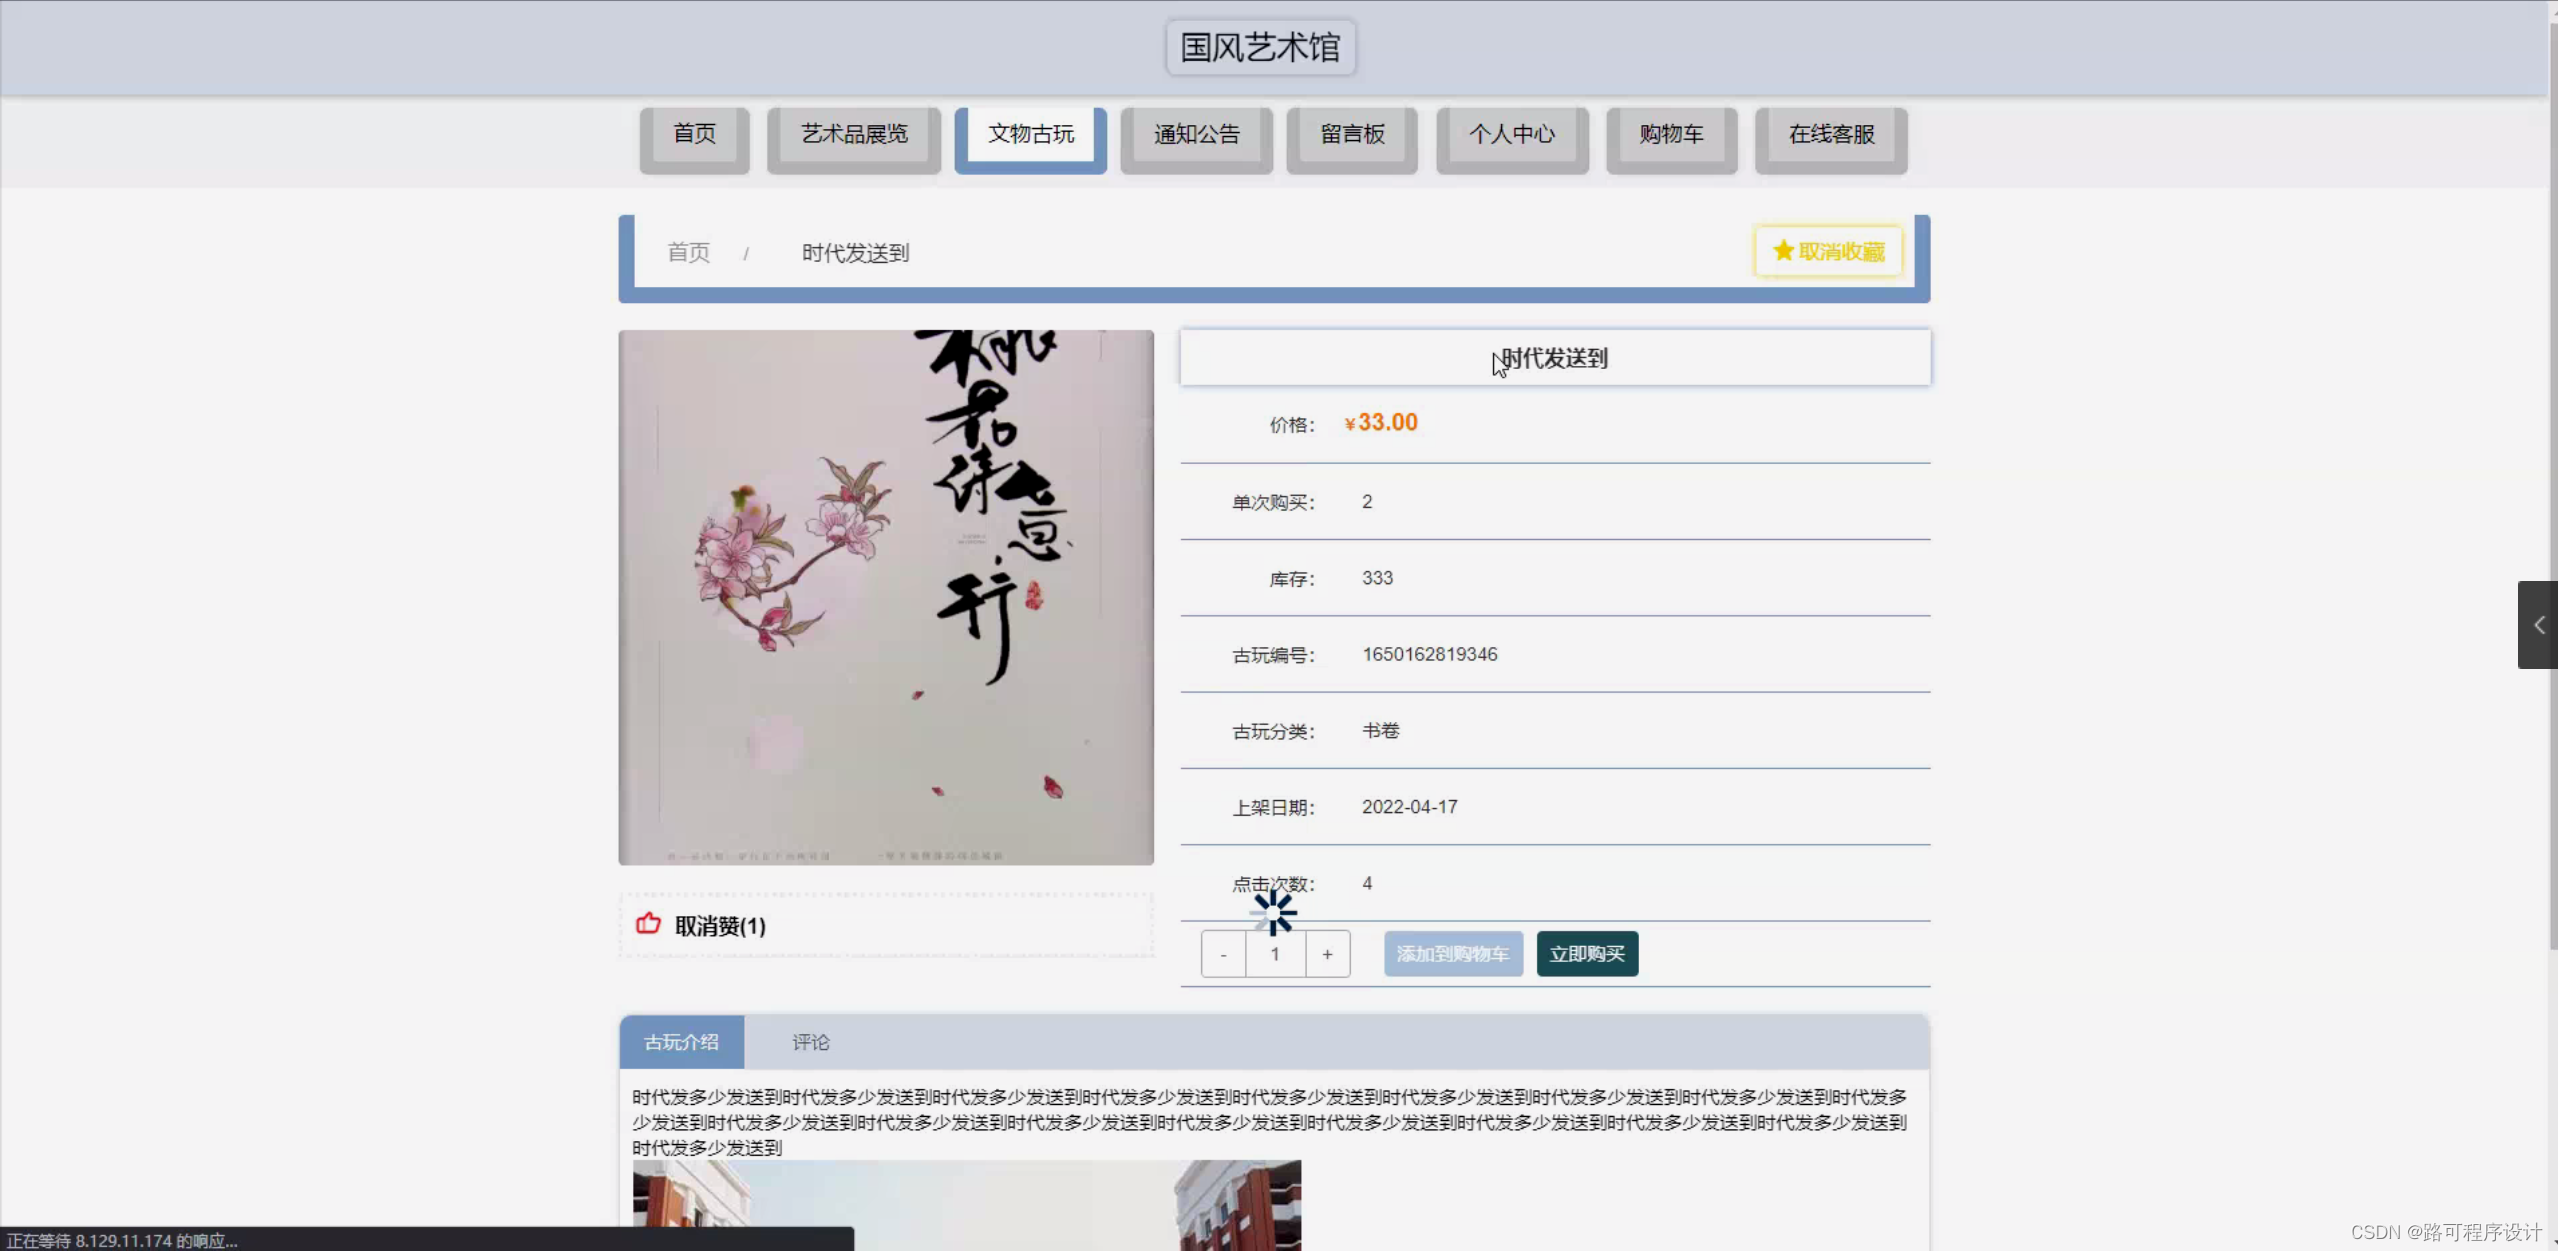Click the thumbs-up like icon
The width and height of the screenshot is (2558, 1251).
pyautogui.click(x=648, y=924)
